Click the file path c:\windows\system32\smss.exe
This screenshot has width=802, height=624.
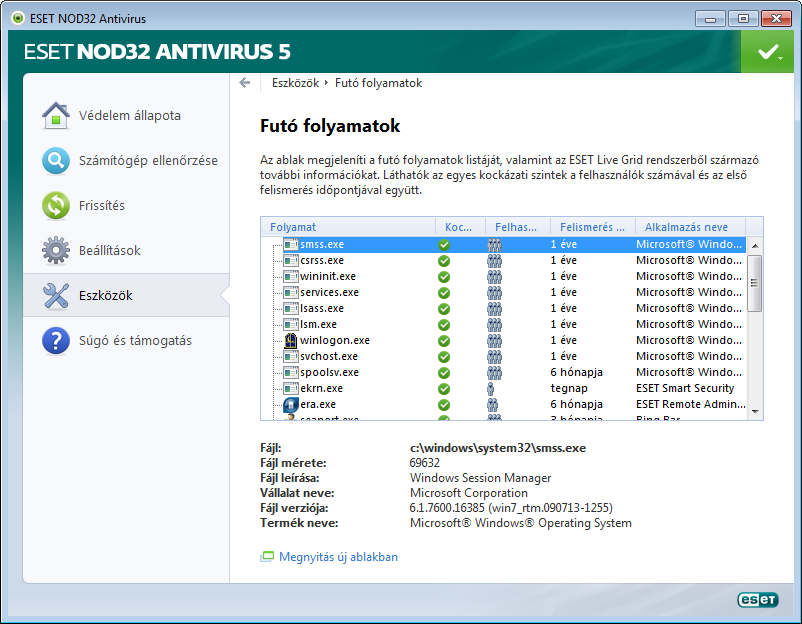pos(498,449)
